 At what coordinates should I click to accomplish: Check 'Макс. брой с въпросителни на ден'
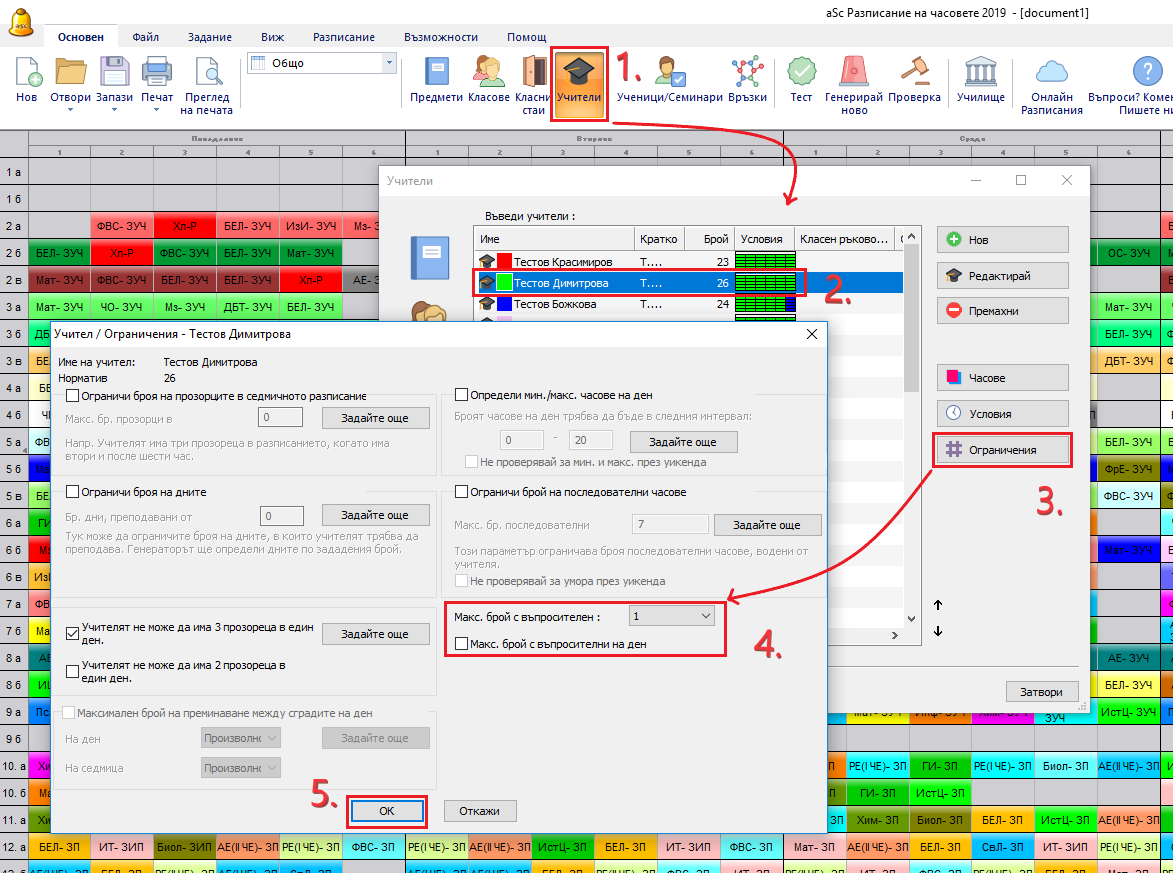click(462, 645)
